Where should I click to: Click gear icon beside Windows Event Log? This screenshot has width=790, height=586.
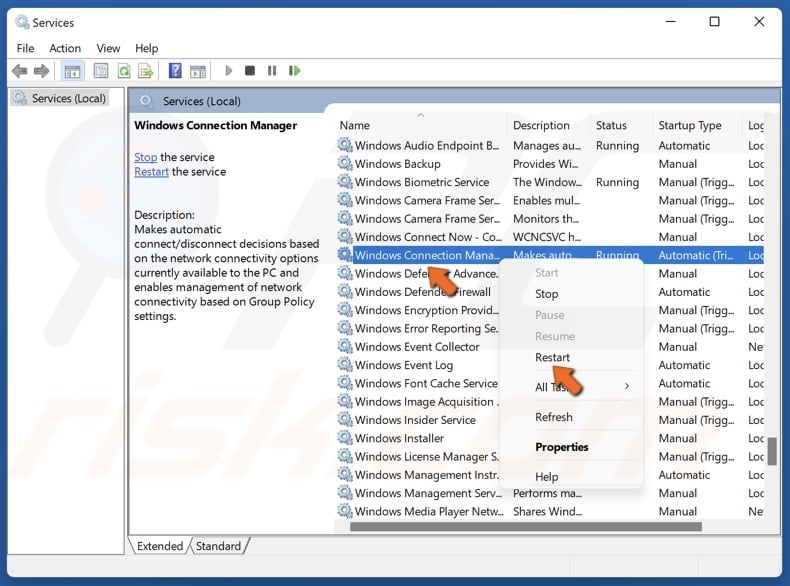[345, 365]
